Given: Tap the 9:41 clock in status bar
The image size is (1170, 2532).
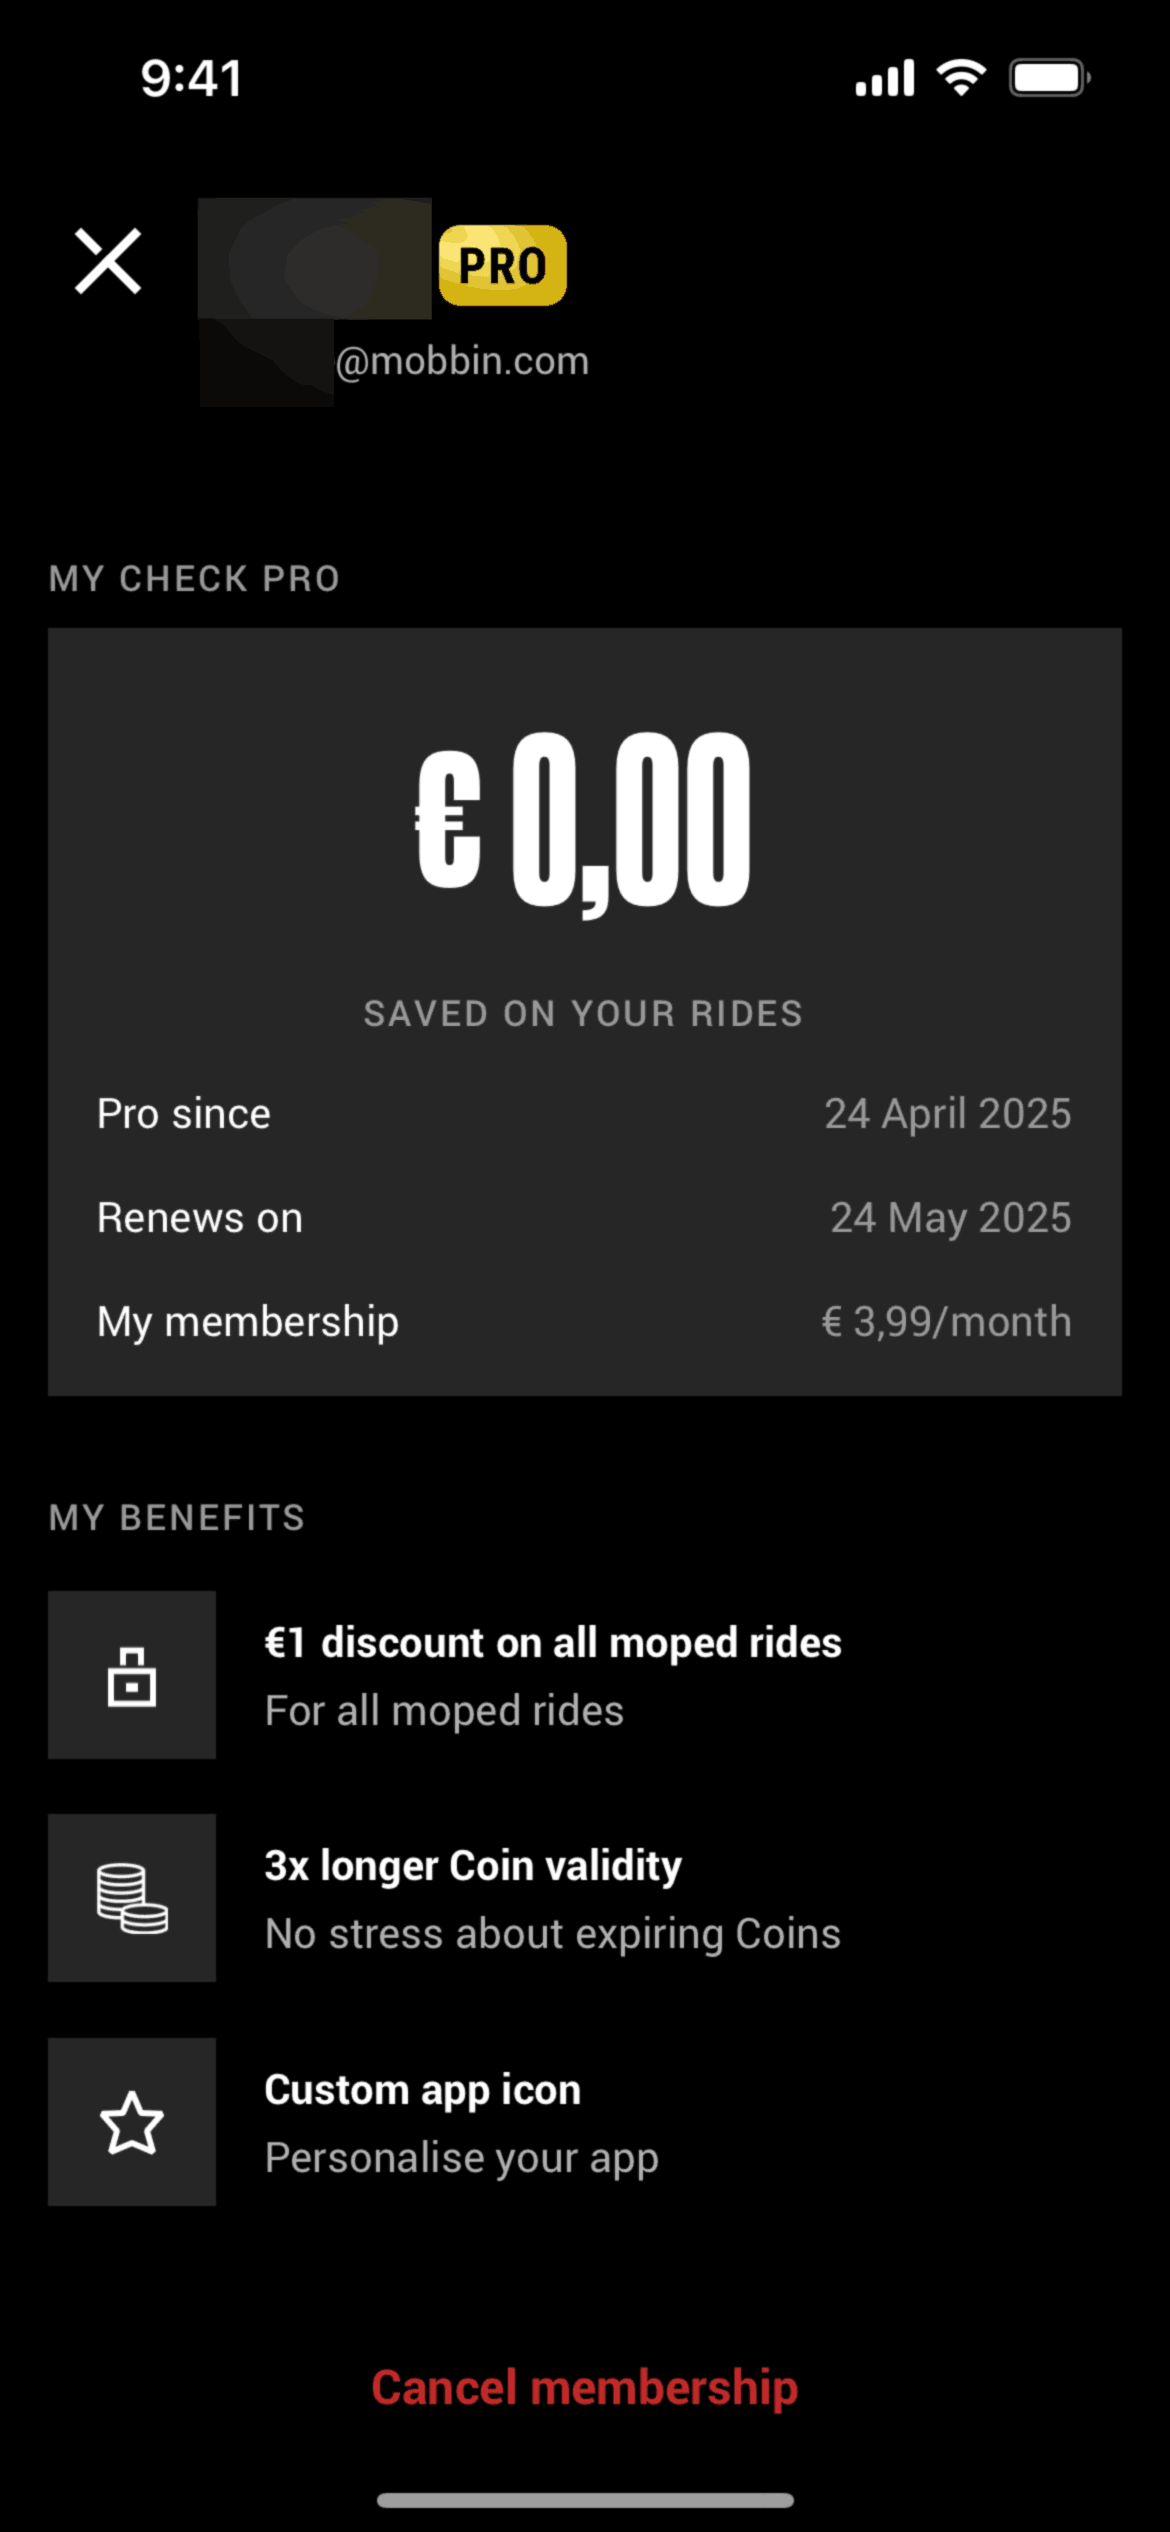Looking at the screenshot, I should (x=191, y=78).
